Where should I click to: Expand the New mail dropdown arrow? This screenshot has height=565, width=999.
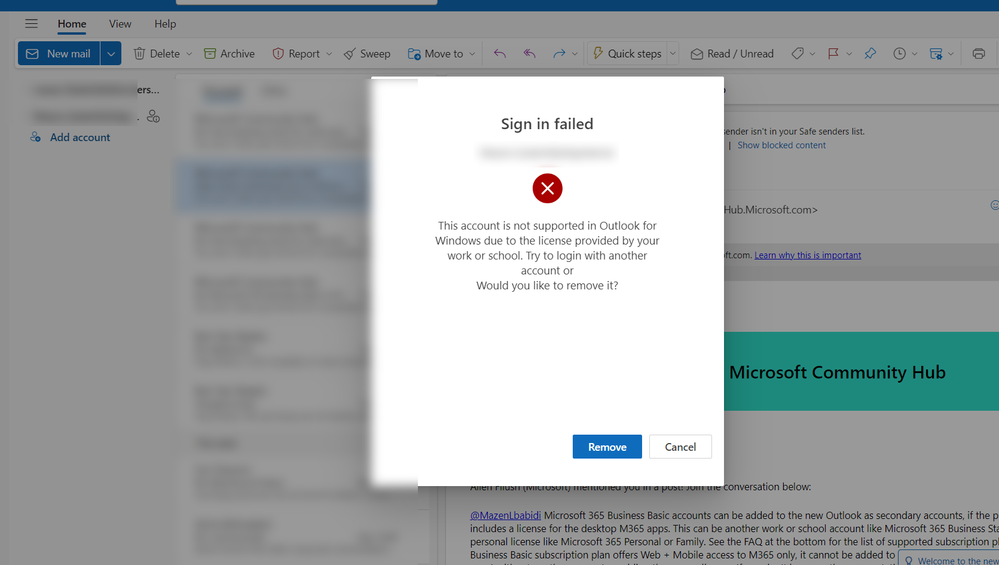coord(111,54)
